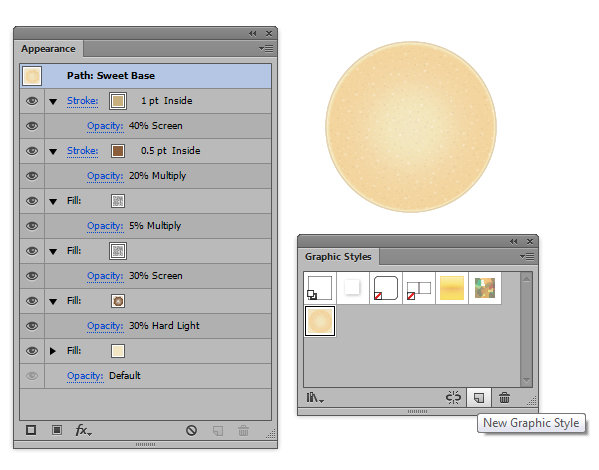Expand the bottom collapsed Fill row

[x=53, y=351]
